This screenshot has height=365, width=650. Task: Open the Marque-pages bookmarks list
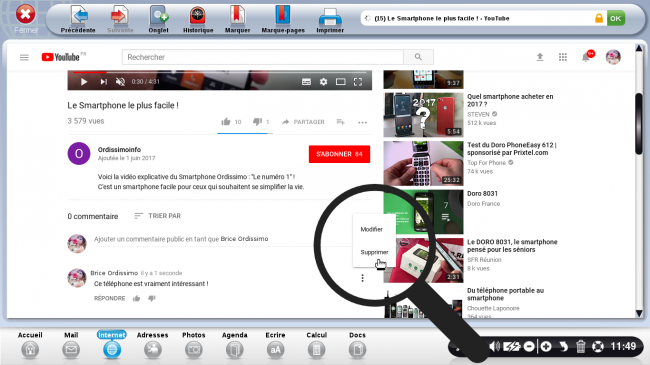283,19
